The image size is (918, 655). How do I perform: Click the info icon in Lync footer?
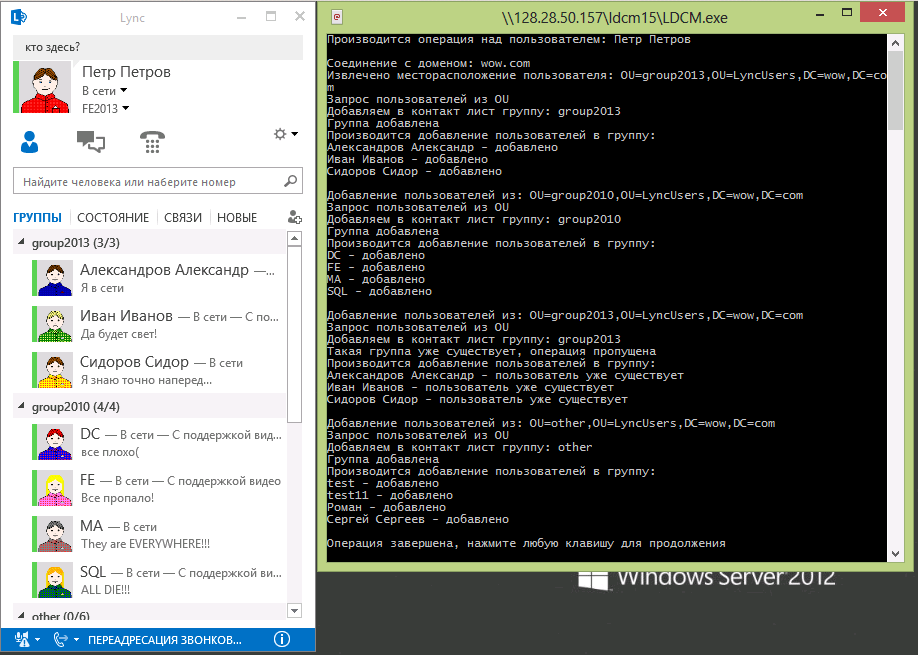click(282, 639)
